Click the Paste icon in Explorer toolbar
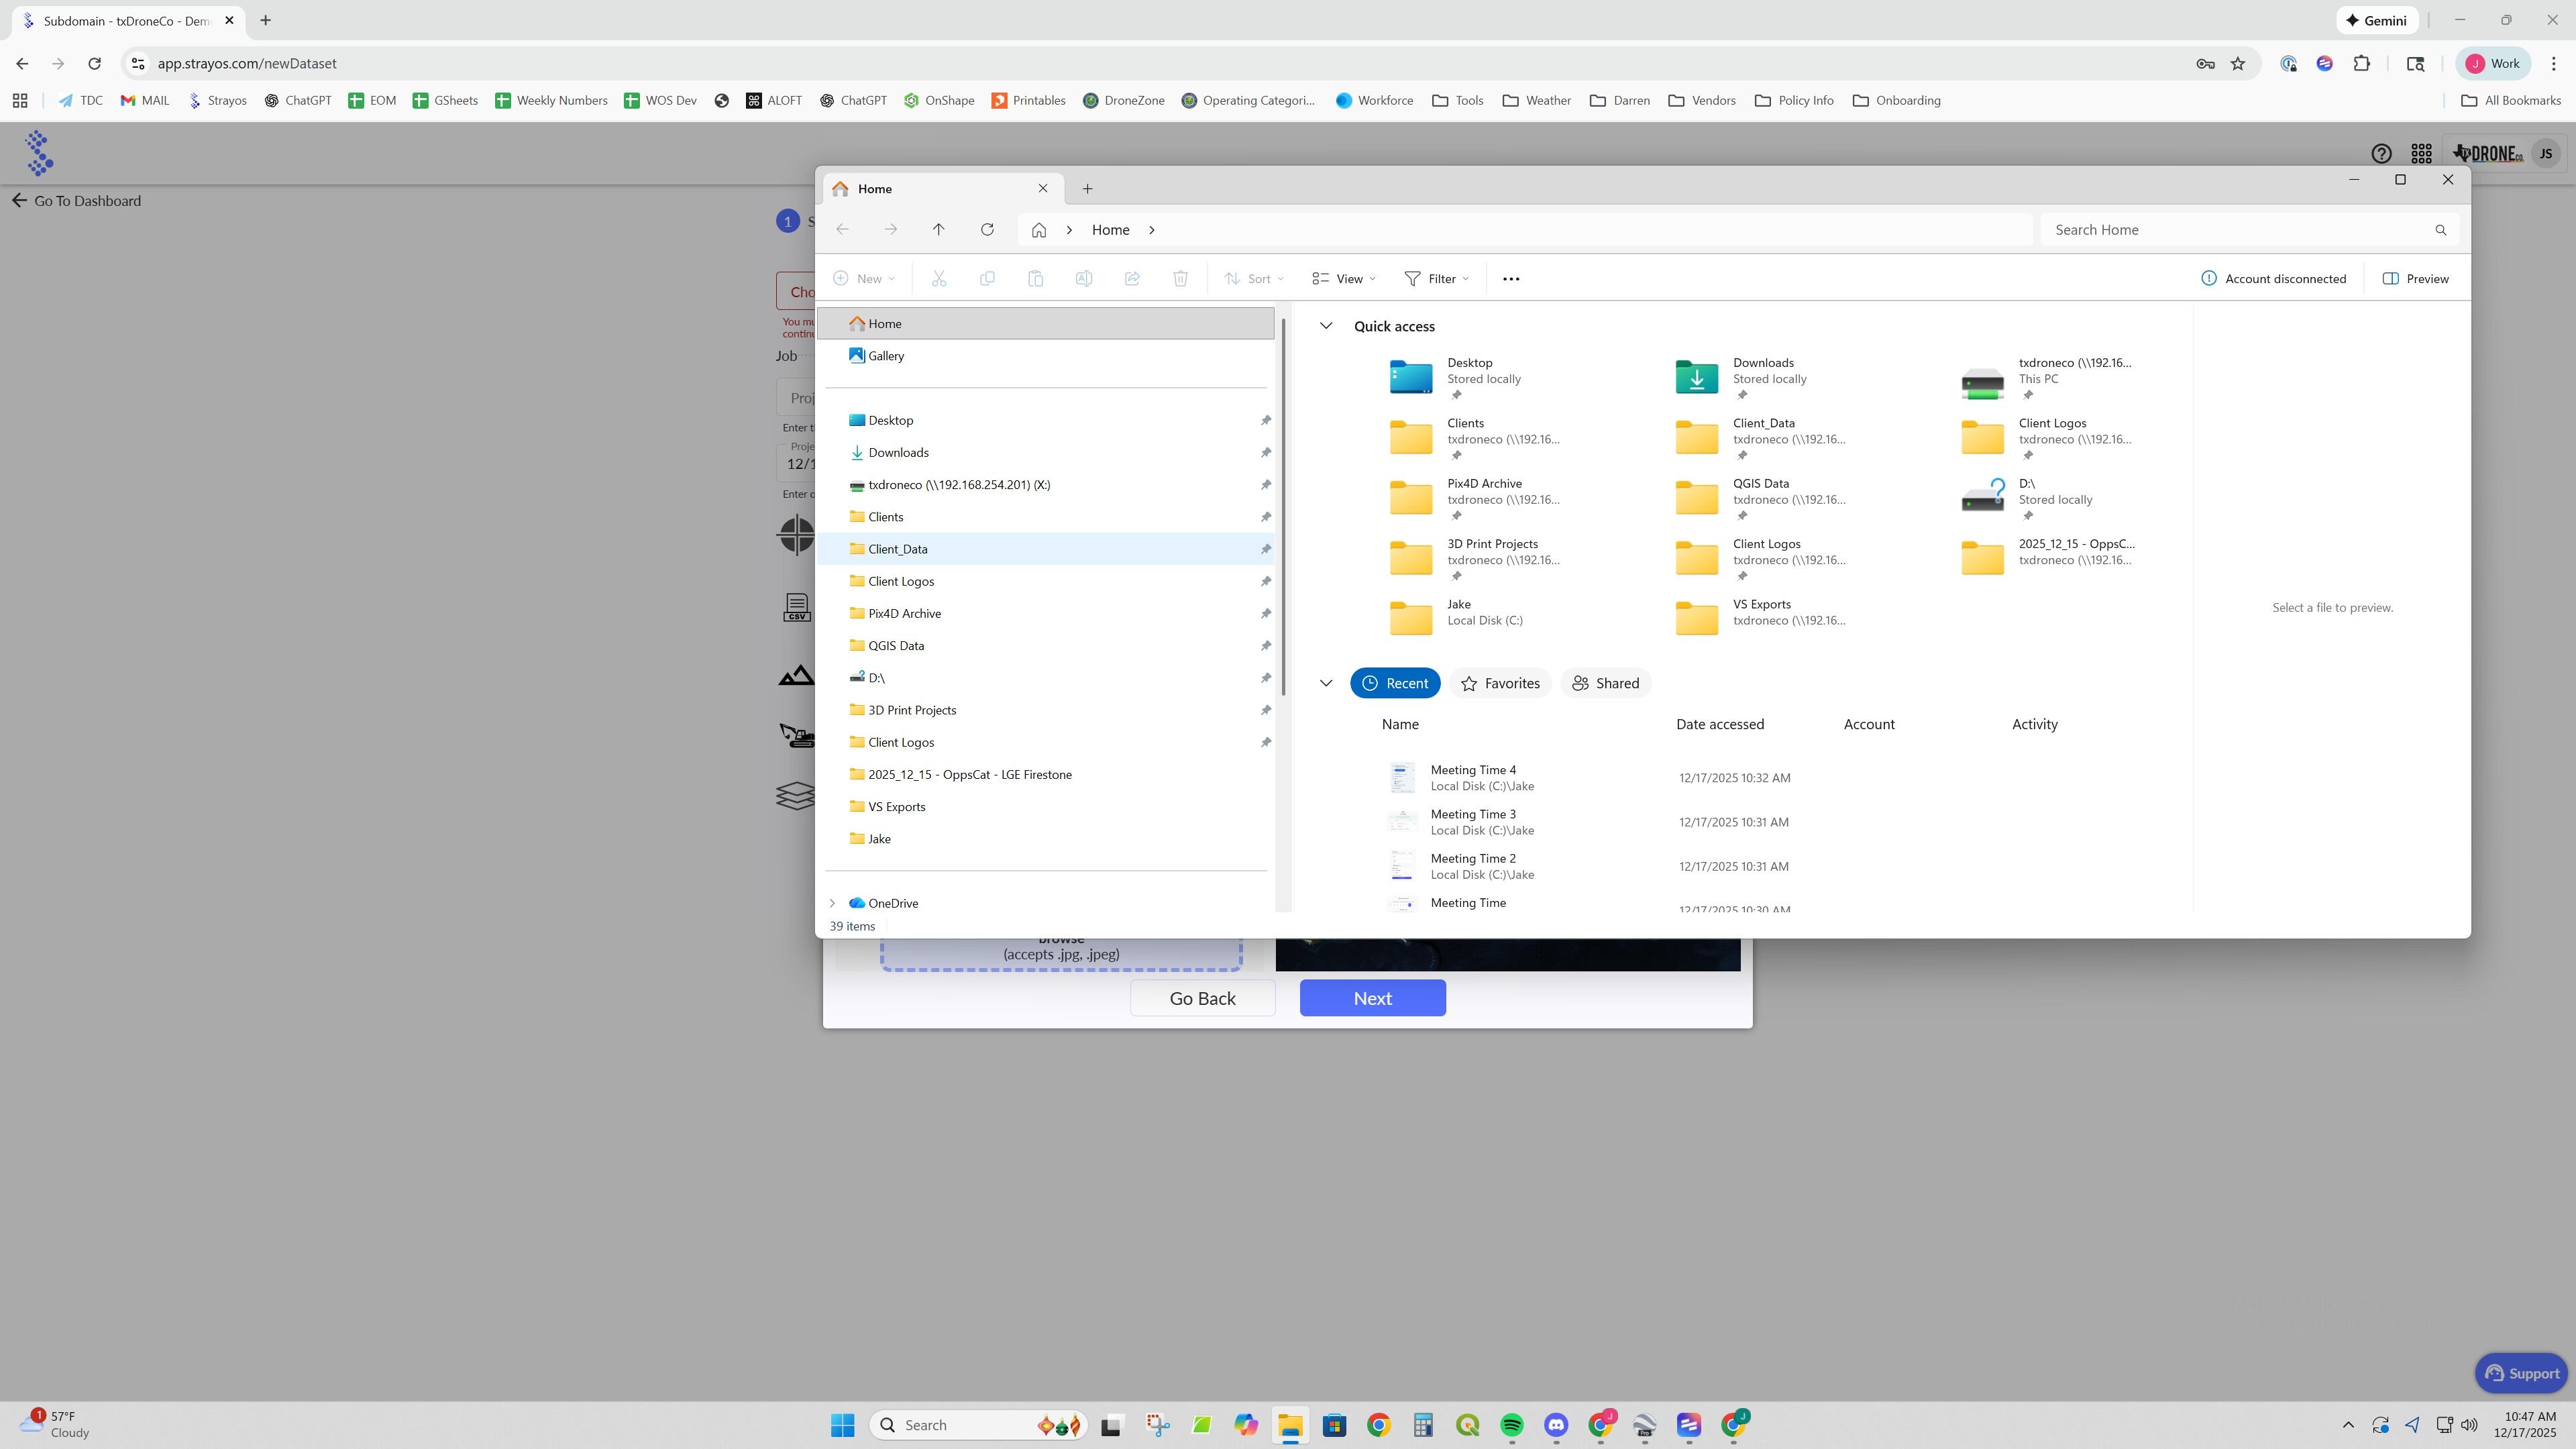Image resolution: width=2576 pixels, height=1449 pixels. point(1035,279)
